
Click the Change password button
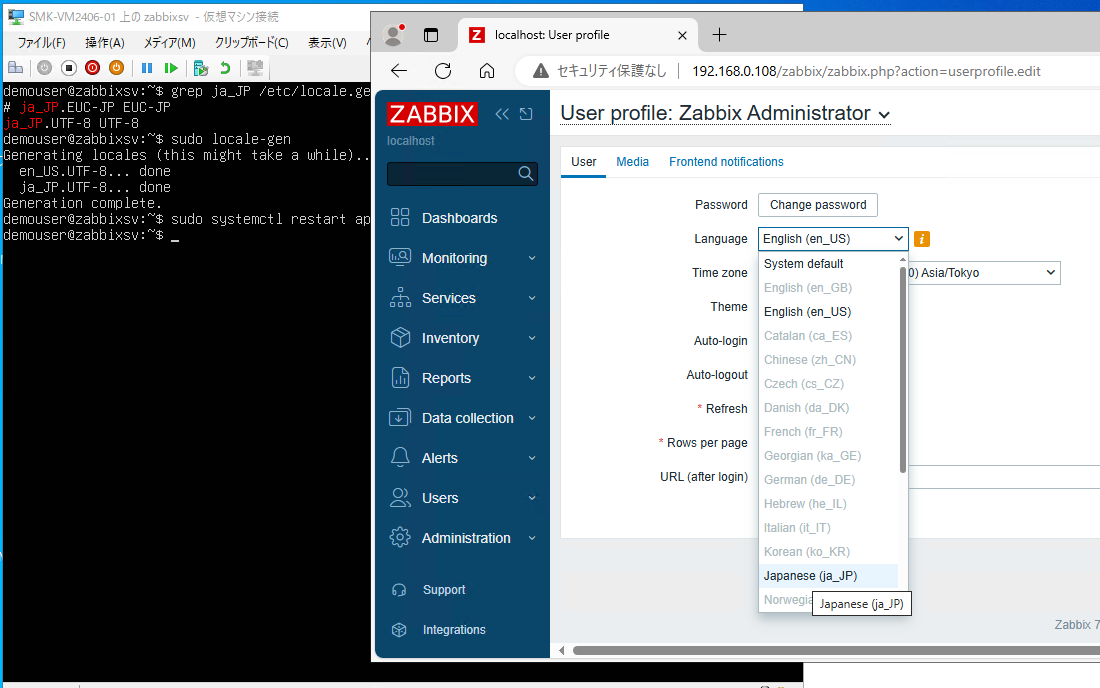pos(817,205)
